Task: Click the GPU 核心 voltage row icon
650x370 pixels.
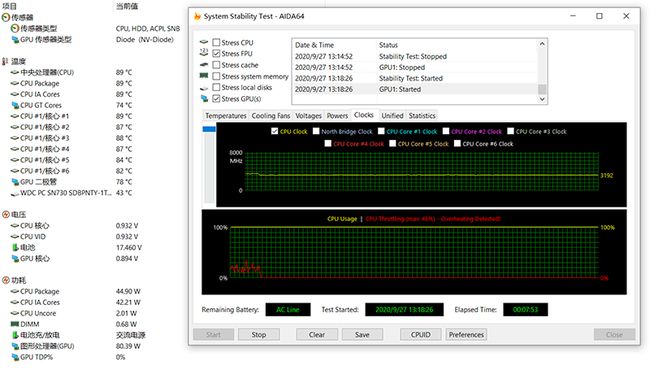Action: [15, 259]
